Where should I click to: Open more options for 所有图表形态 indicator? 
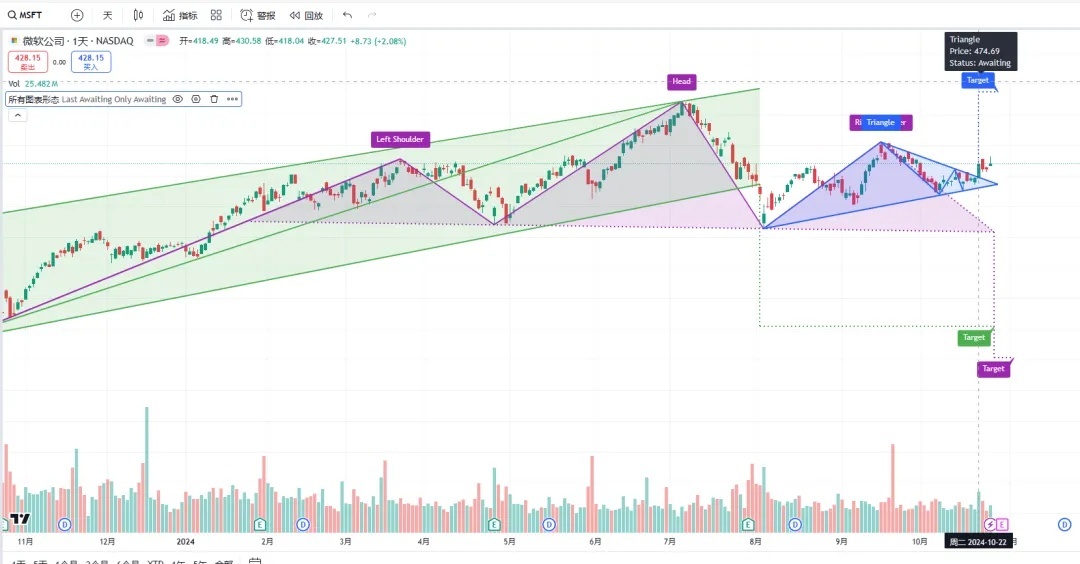click(x=232, y=99)
